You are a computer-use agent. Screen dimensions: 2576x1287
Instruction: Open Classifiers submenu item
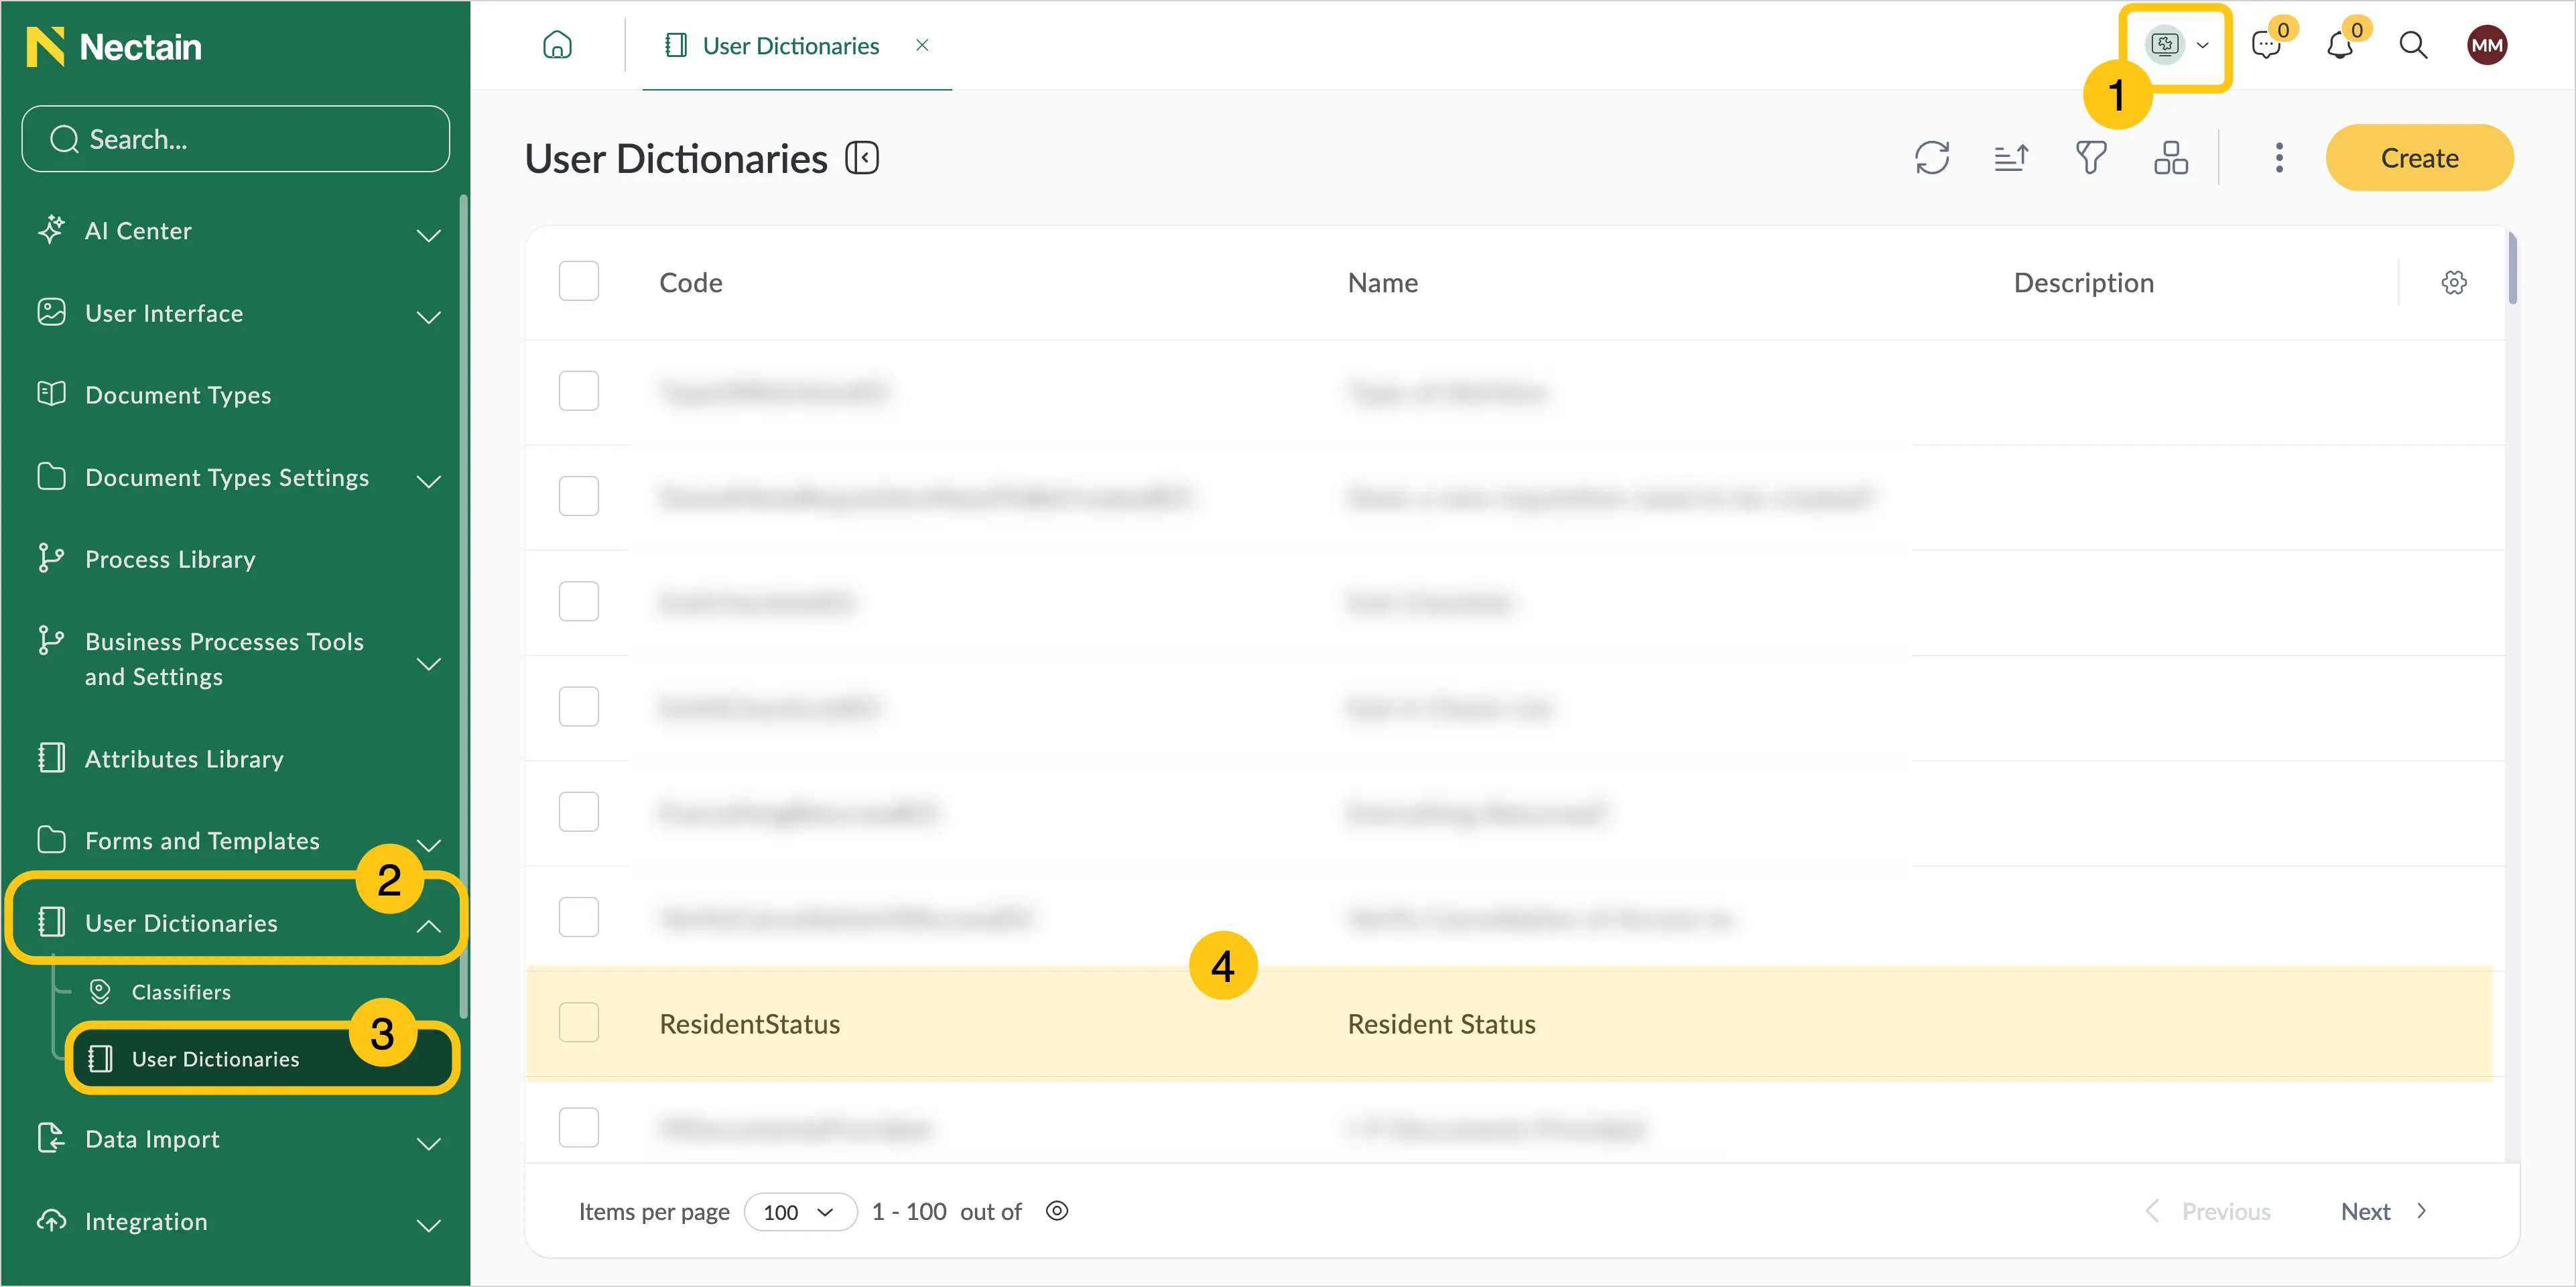[181, 992]
